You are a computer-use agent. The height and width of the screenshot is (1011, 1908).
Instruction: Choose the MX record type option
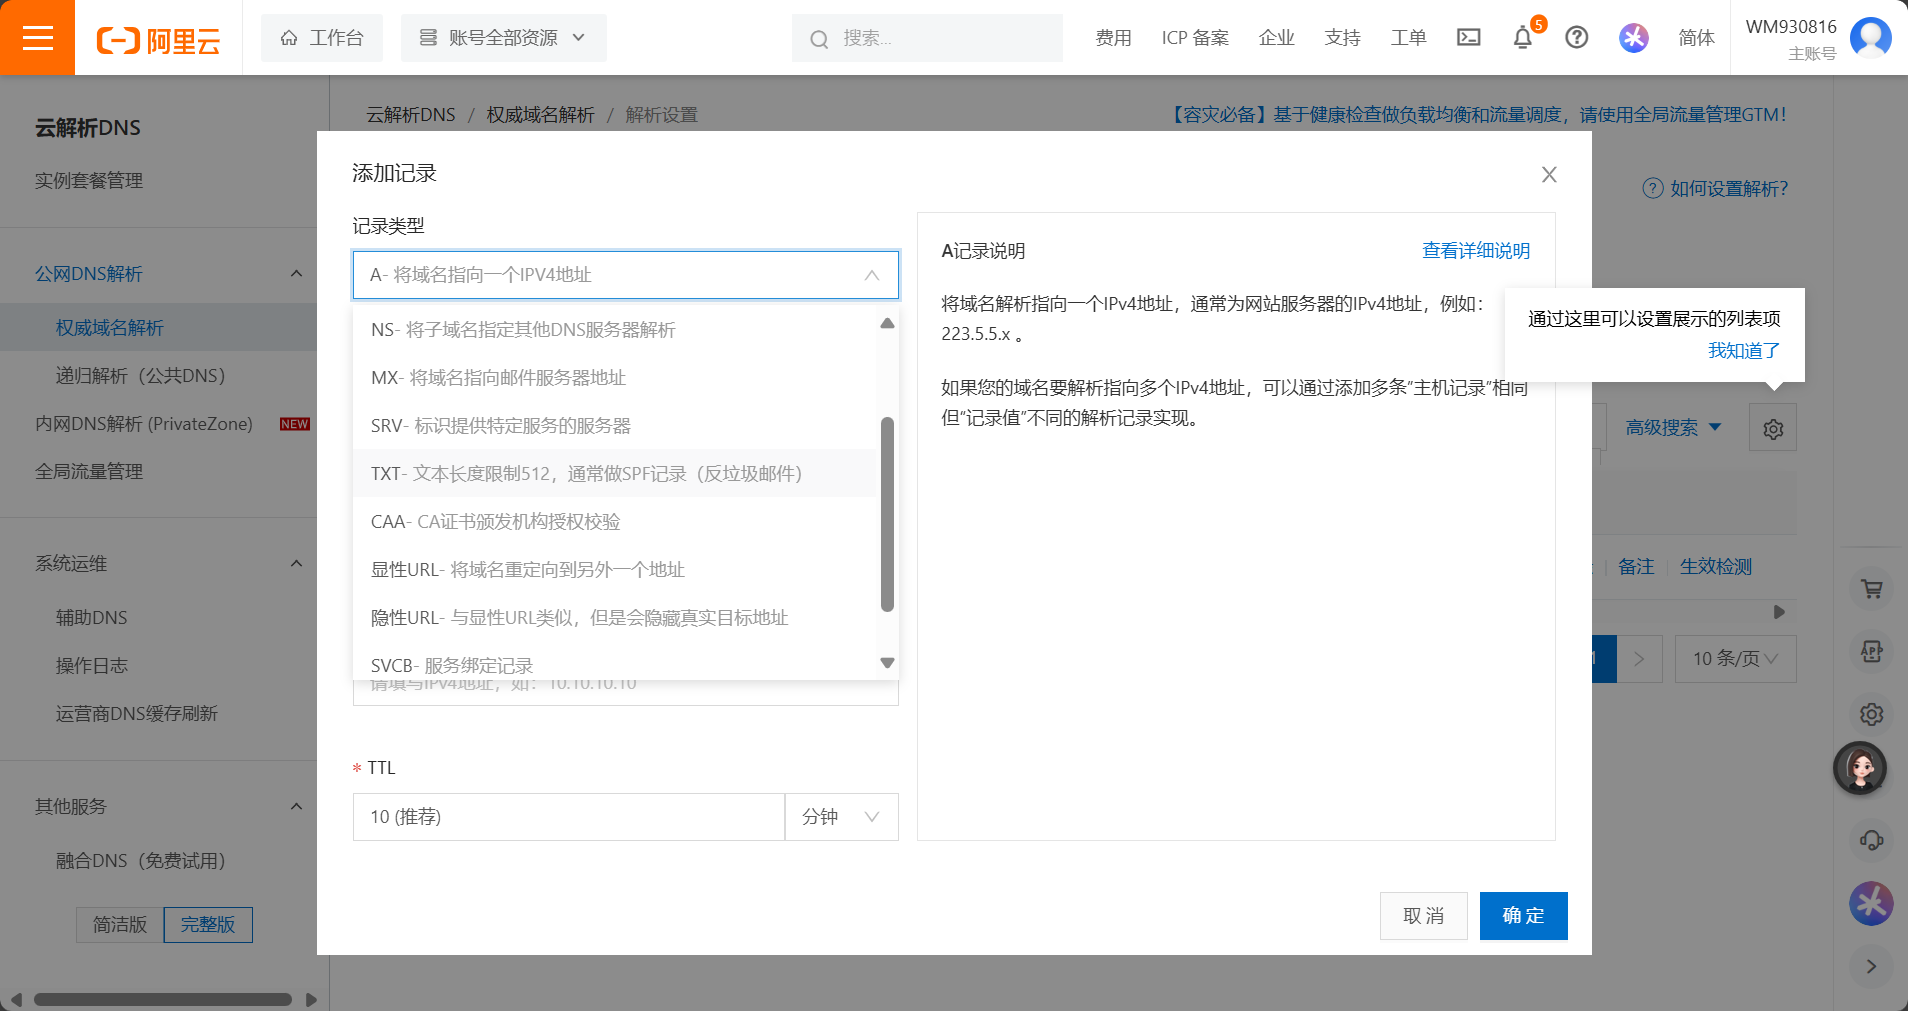498,378
